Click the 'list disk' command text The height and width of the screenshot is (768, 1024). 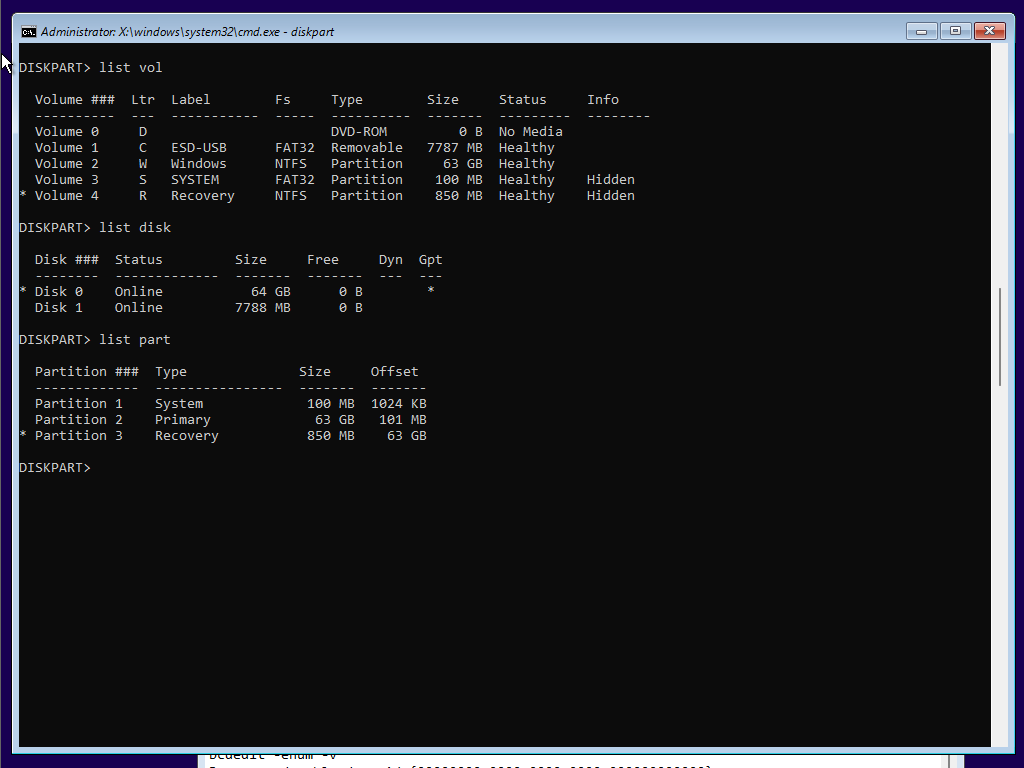135,228
